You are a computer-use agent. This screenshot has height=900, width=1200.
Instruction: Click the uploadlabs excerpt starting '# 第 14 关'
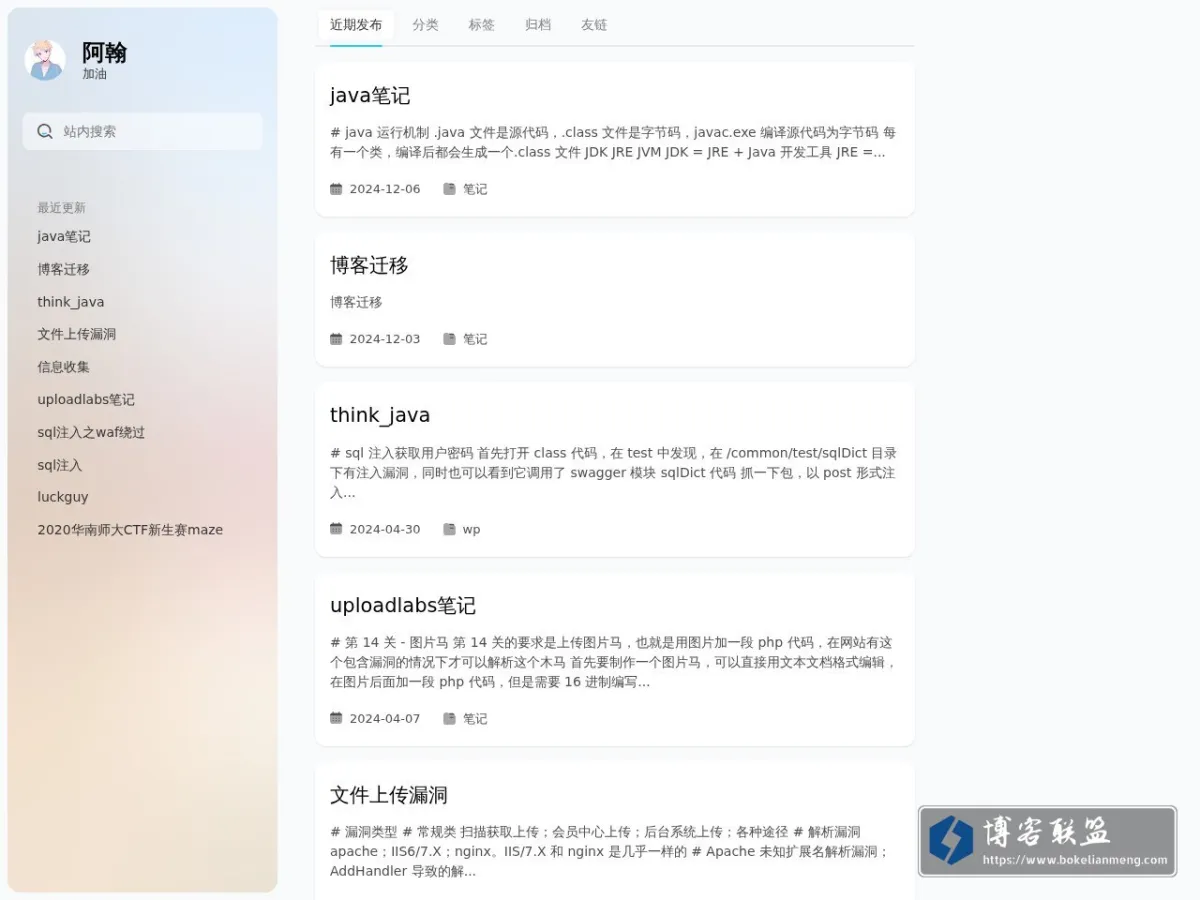[613, 662]
